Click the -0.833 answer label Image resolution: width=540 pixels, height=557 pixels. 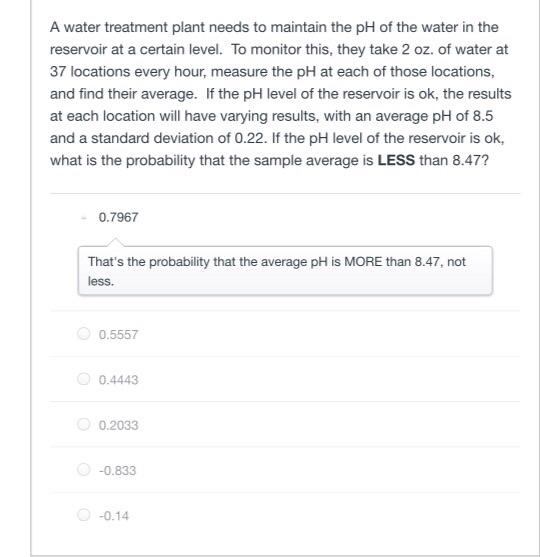[x=117, y=471]
